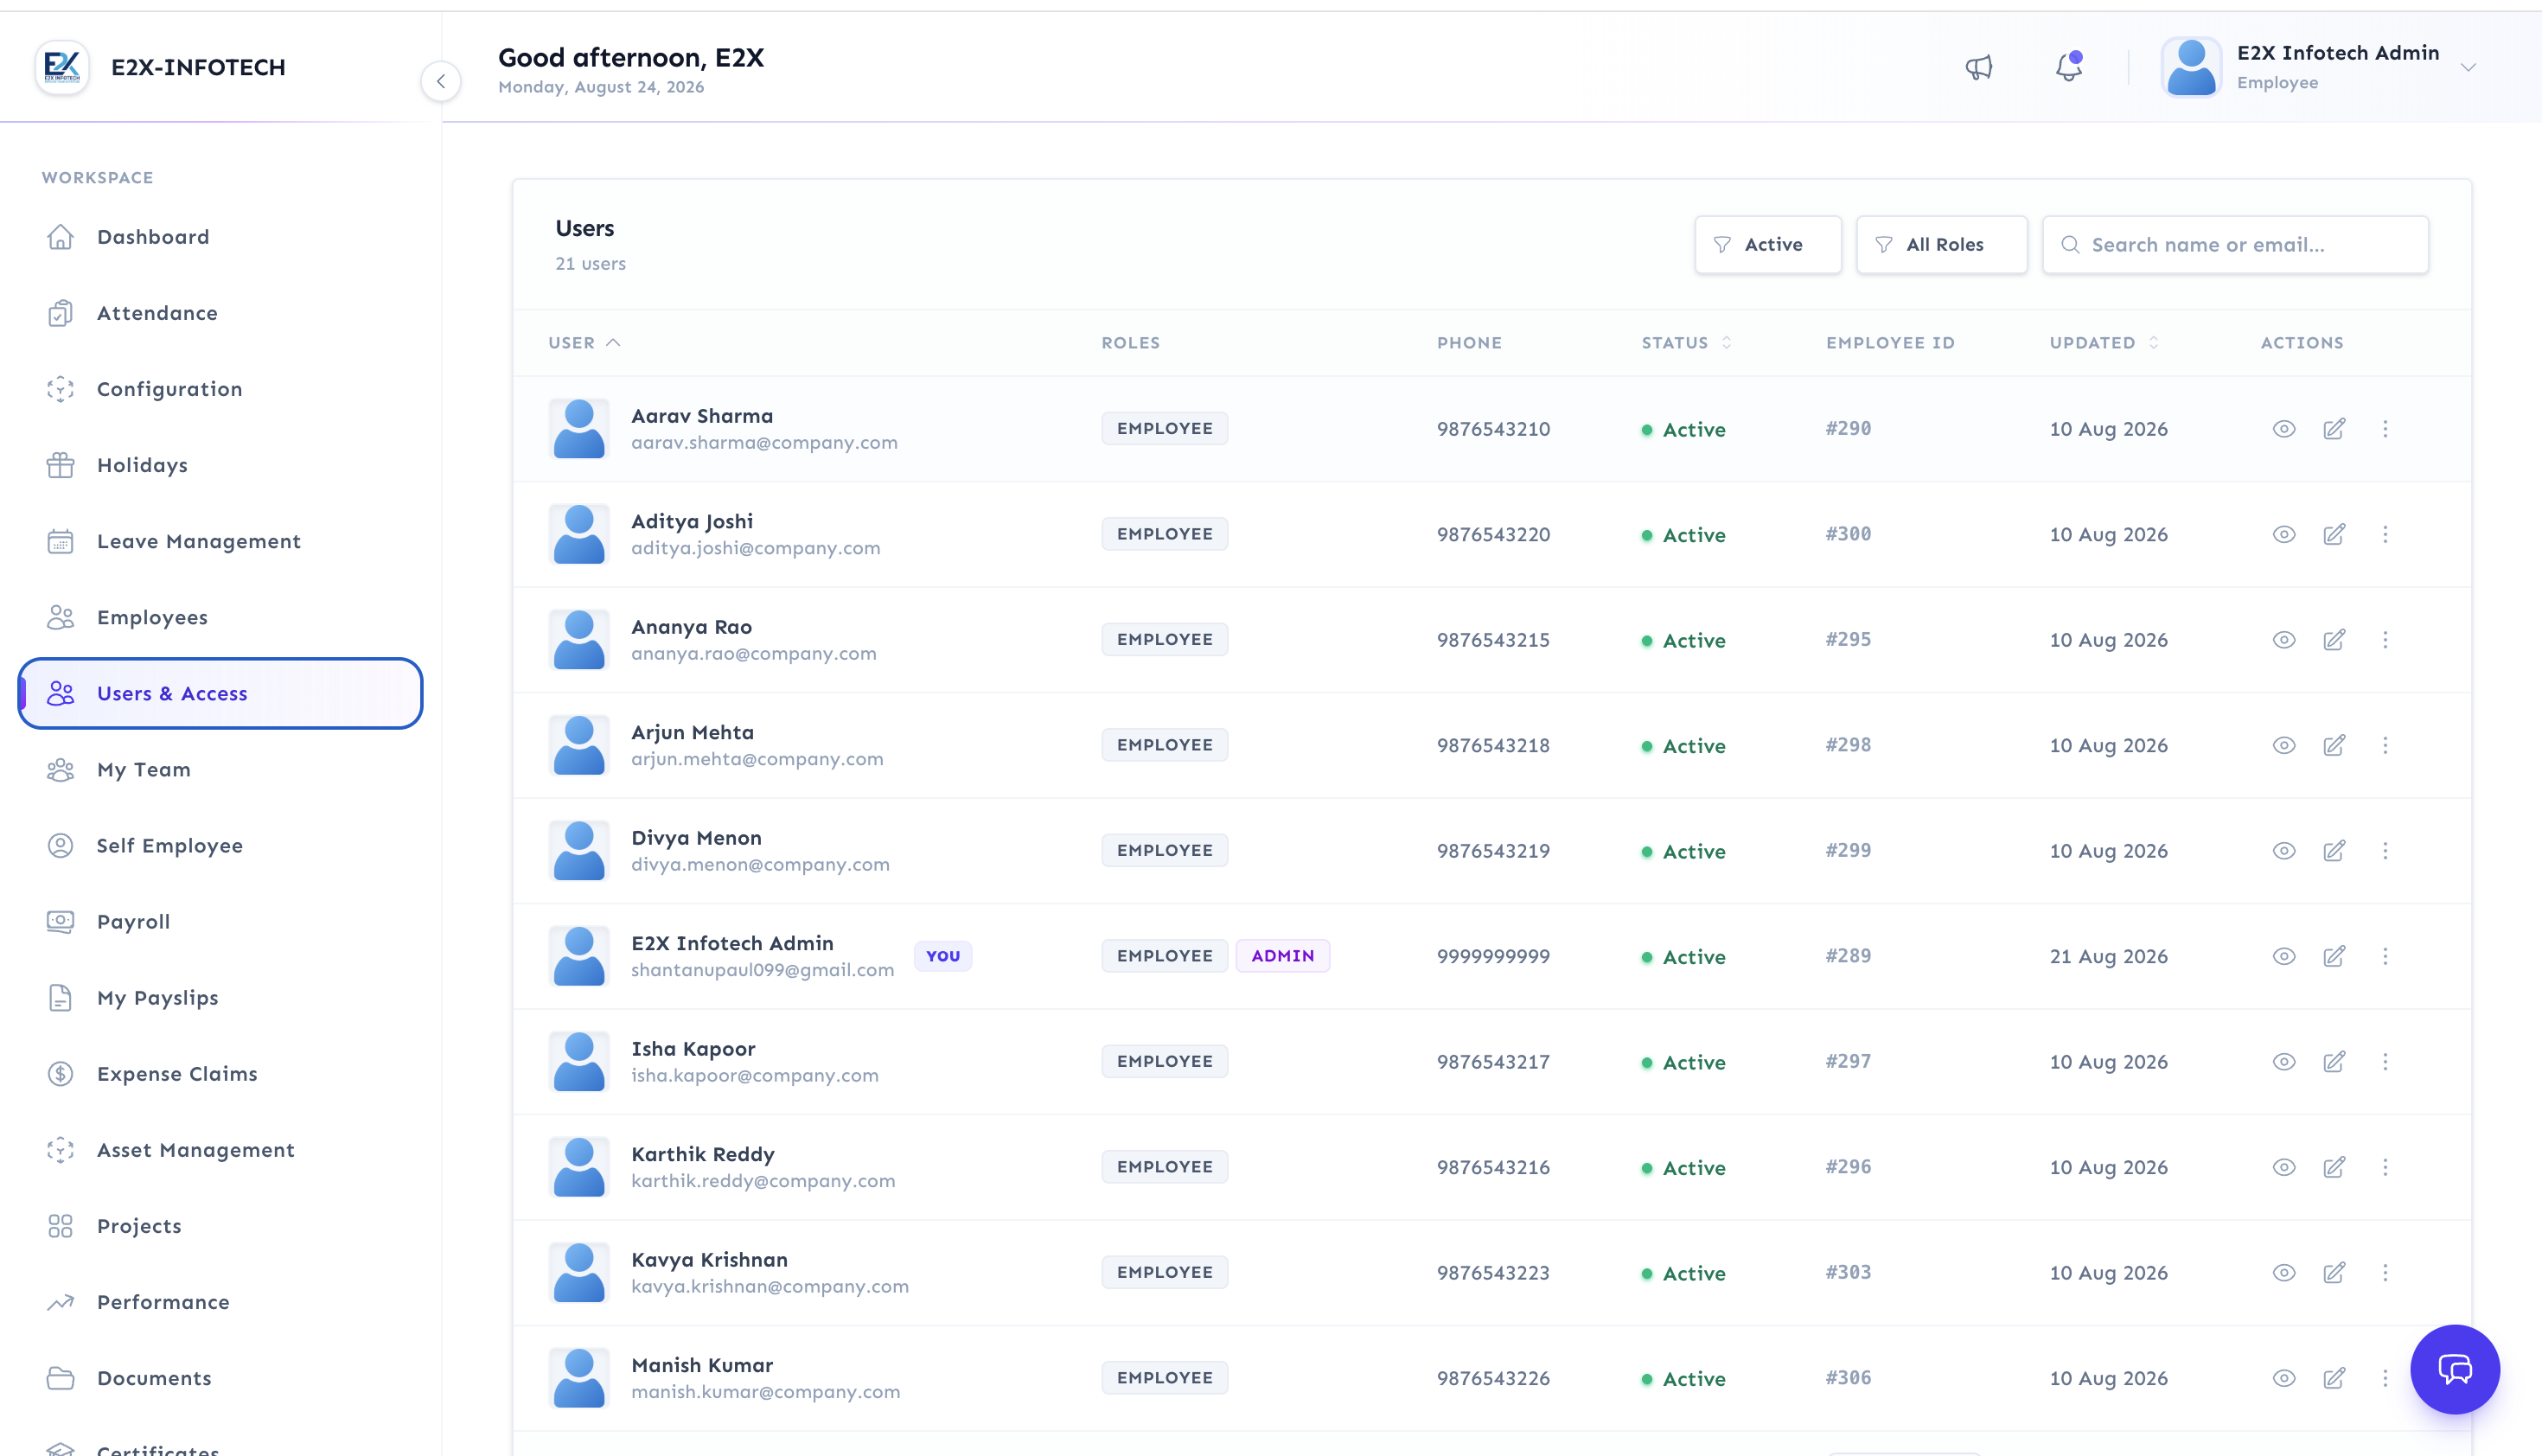
Task: Go to My Team
Action: (220, 769)
